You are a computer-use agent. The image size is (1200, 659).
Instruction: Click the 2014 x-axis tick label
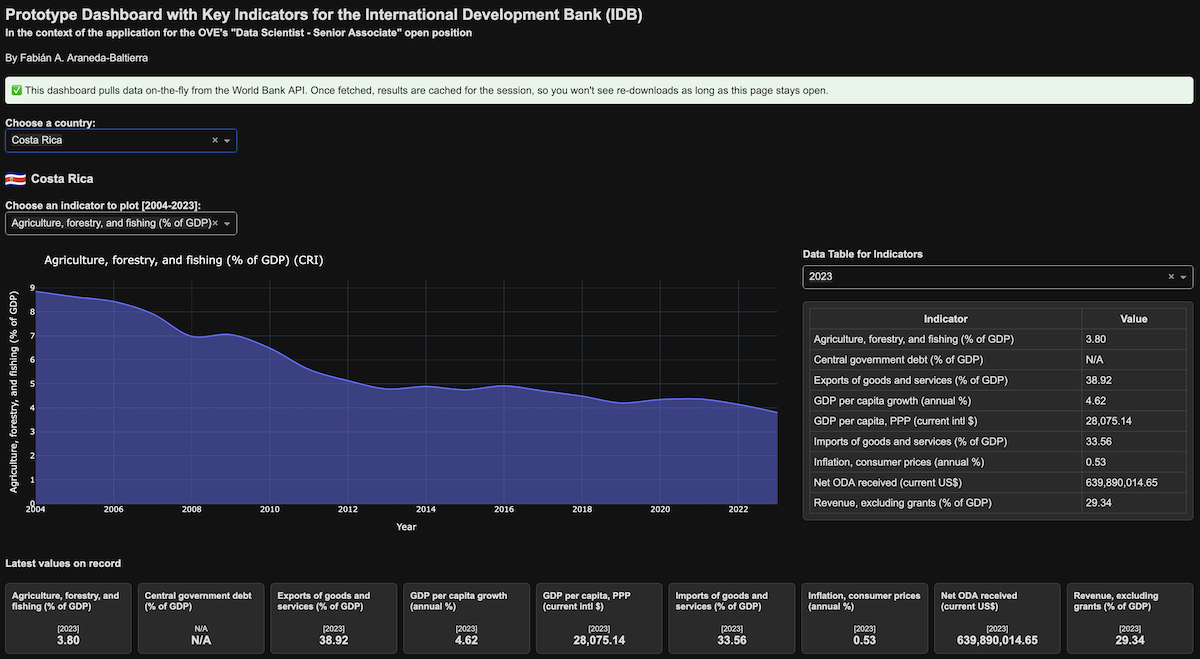(x=426, y=510)
